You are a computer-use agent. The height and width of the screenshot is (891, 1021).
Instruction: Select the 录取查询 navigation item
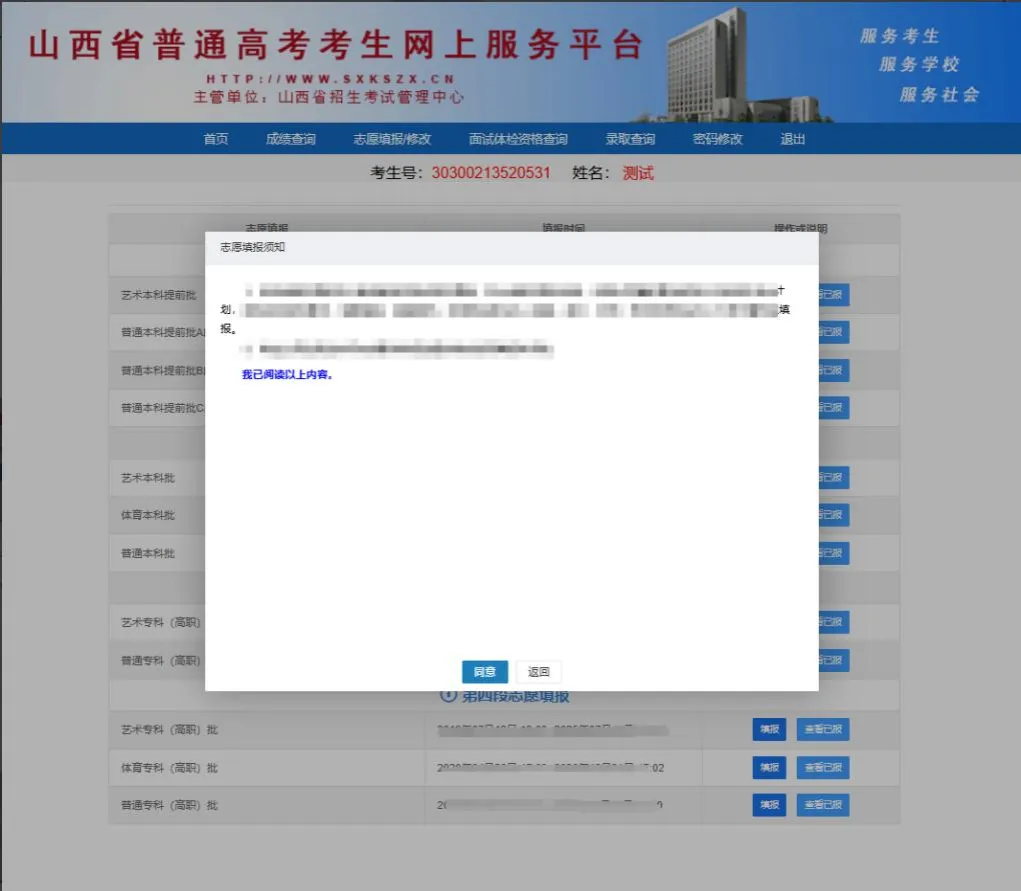pos(630,139)
